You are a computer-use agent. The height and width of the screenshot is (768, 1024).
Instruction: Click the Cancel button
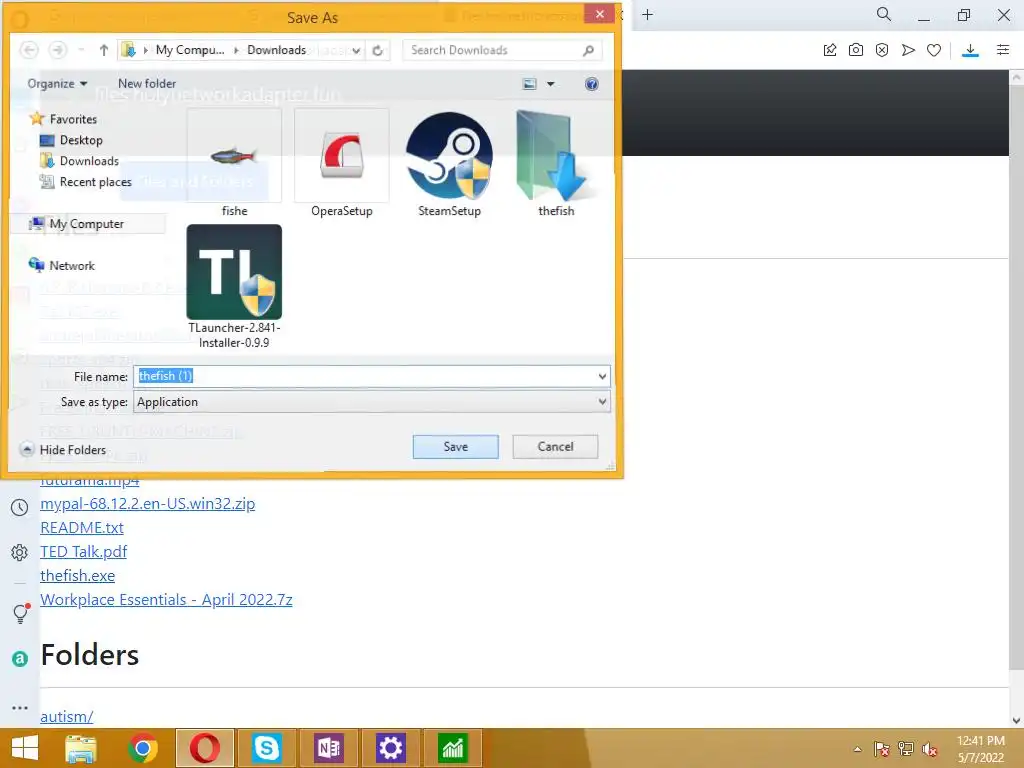tap(555, 447)
